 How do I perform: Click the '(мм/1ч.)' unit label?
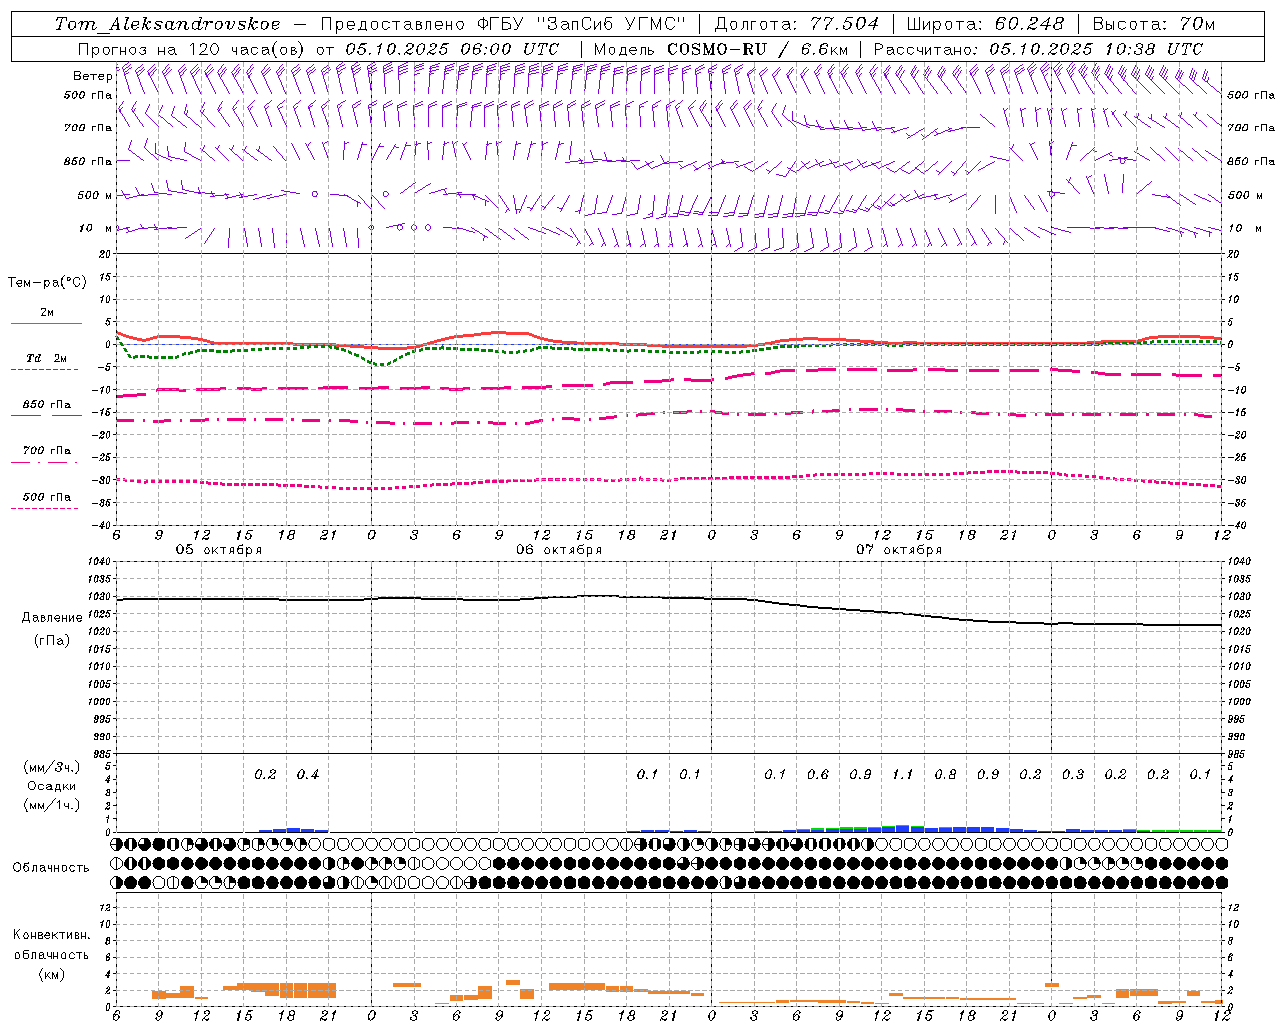coord(52,806)
